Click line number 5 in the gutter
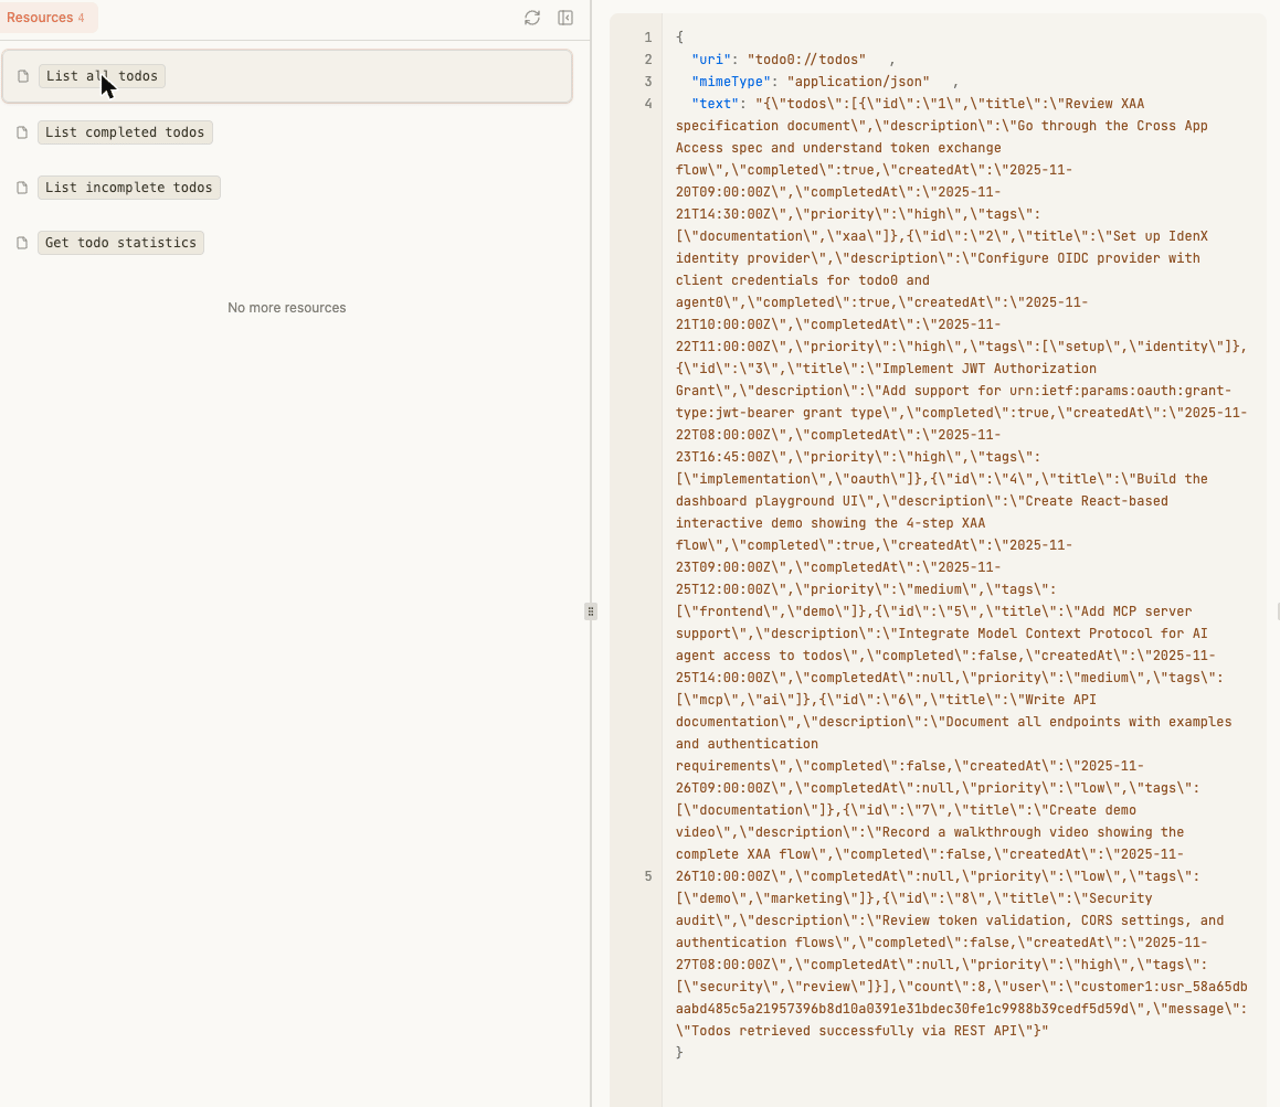The width and height of the screenshot is (1280, 1107). click(x=648, y=876)
